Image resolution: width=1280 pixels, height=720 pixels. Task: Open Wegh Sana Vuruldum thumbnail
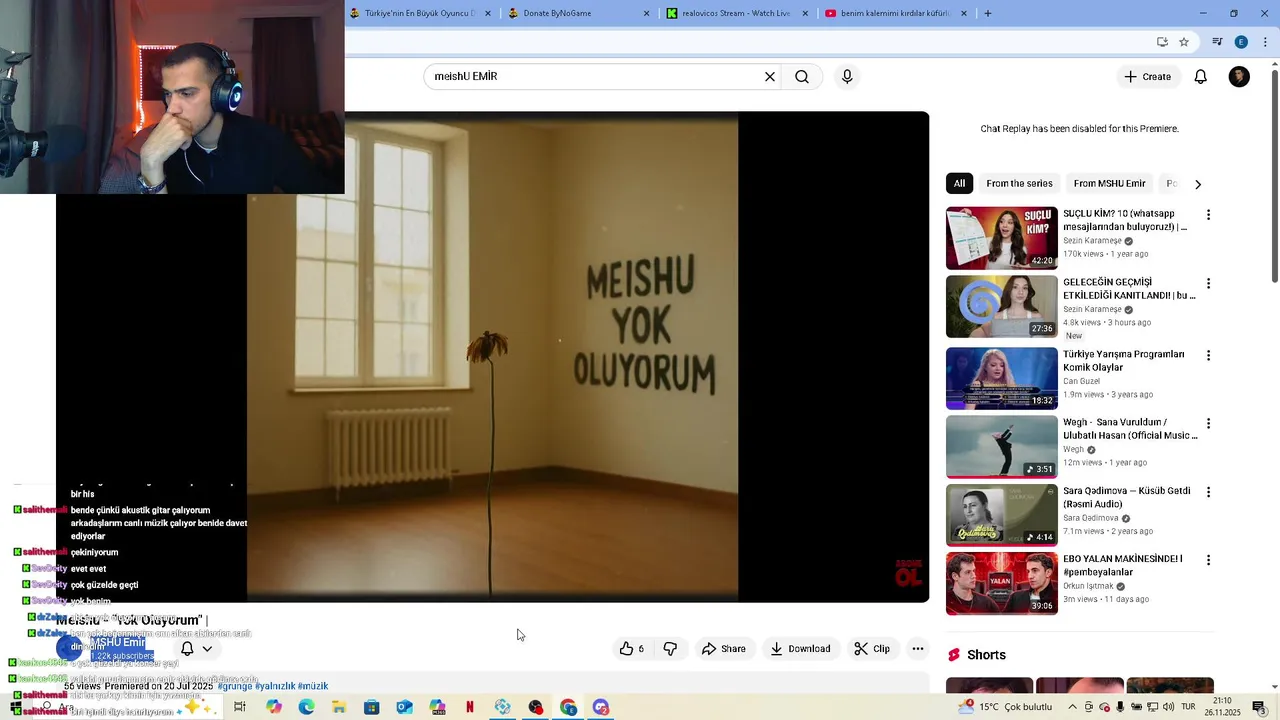click(1001, 446)
